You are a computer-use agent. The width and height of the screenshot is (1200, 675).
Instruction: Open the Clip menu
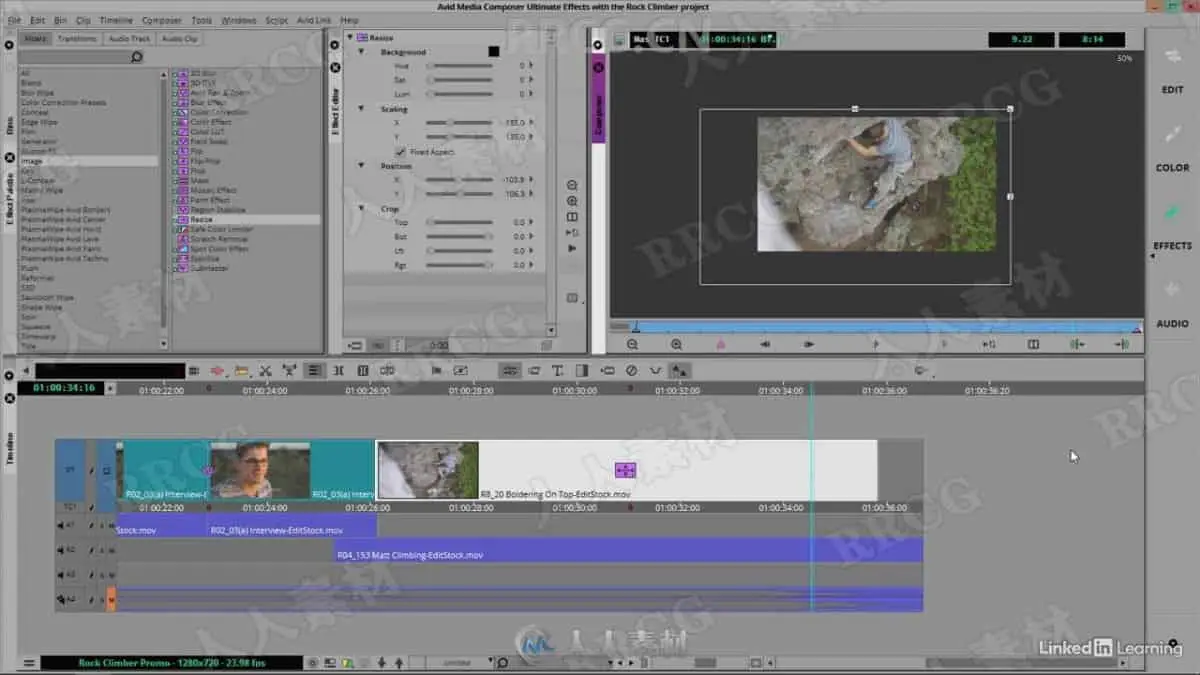point(83,20)
